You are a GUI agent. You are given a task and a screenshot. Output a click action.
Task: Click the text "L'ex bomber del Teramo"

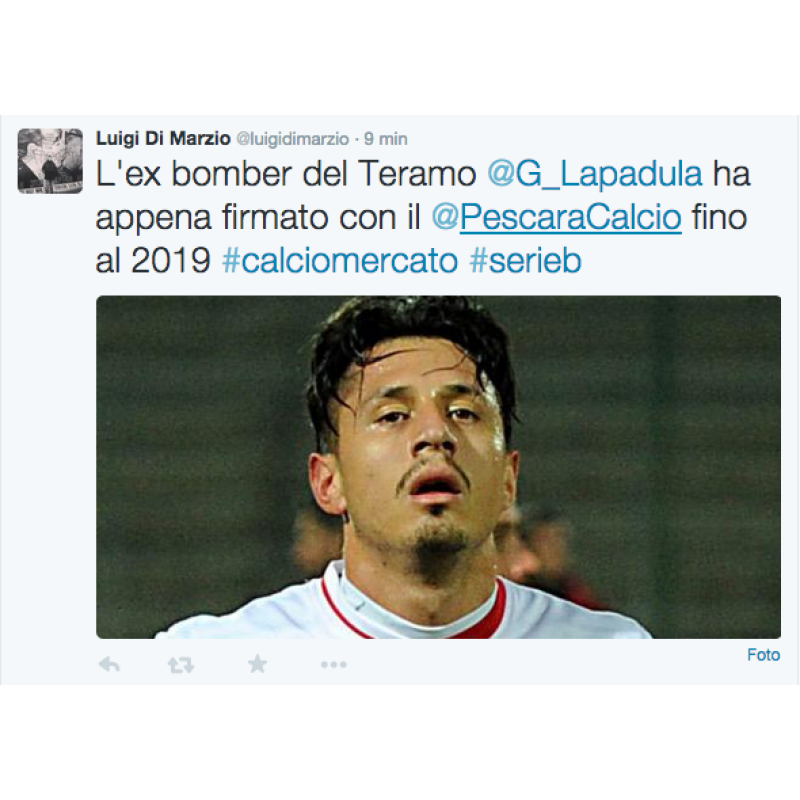286,174
